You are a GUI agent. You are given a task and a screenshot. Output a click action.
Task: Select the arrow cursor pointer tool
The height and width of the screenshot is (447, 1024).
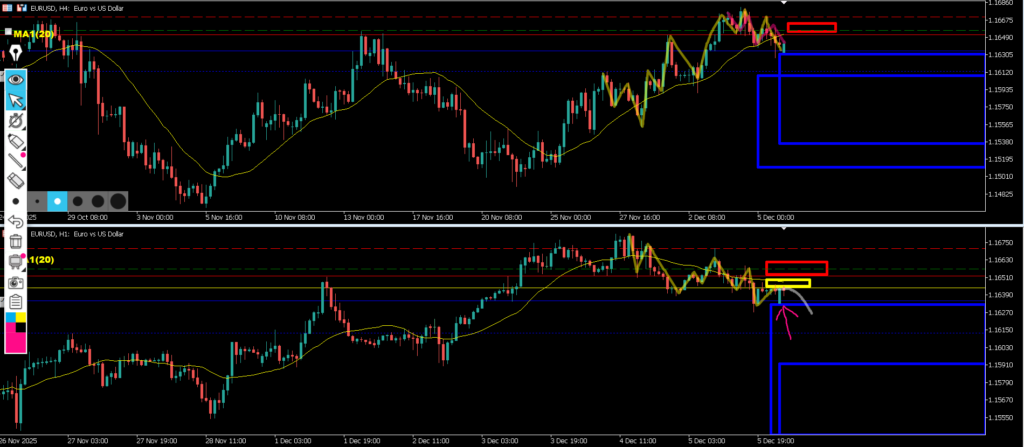click(16, 99)
